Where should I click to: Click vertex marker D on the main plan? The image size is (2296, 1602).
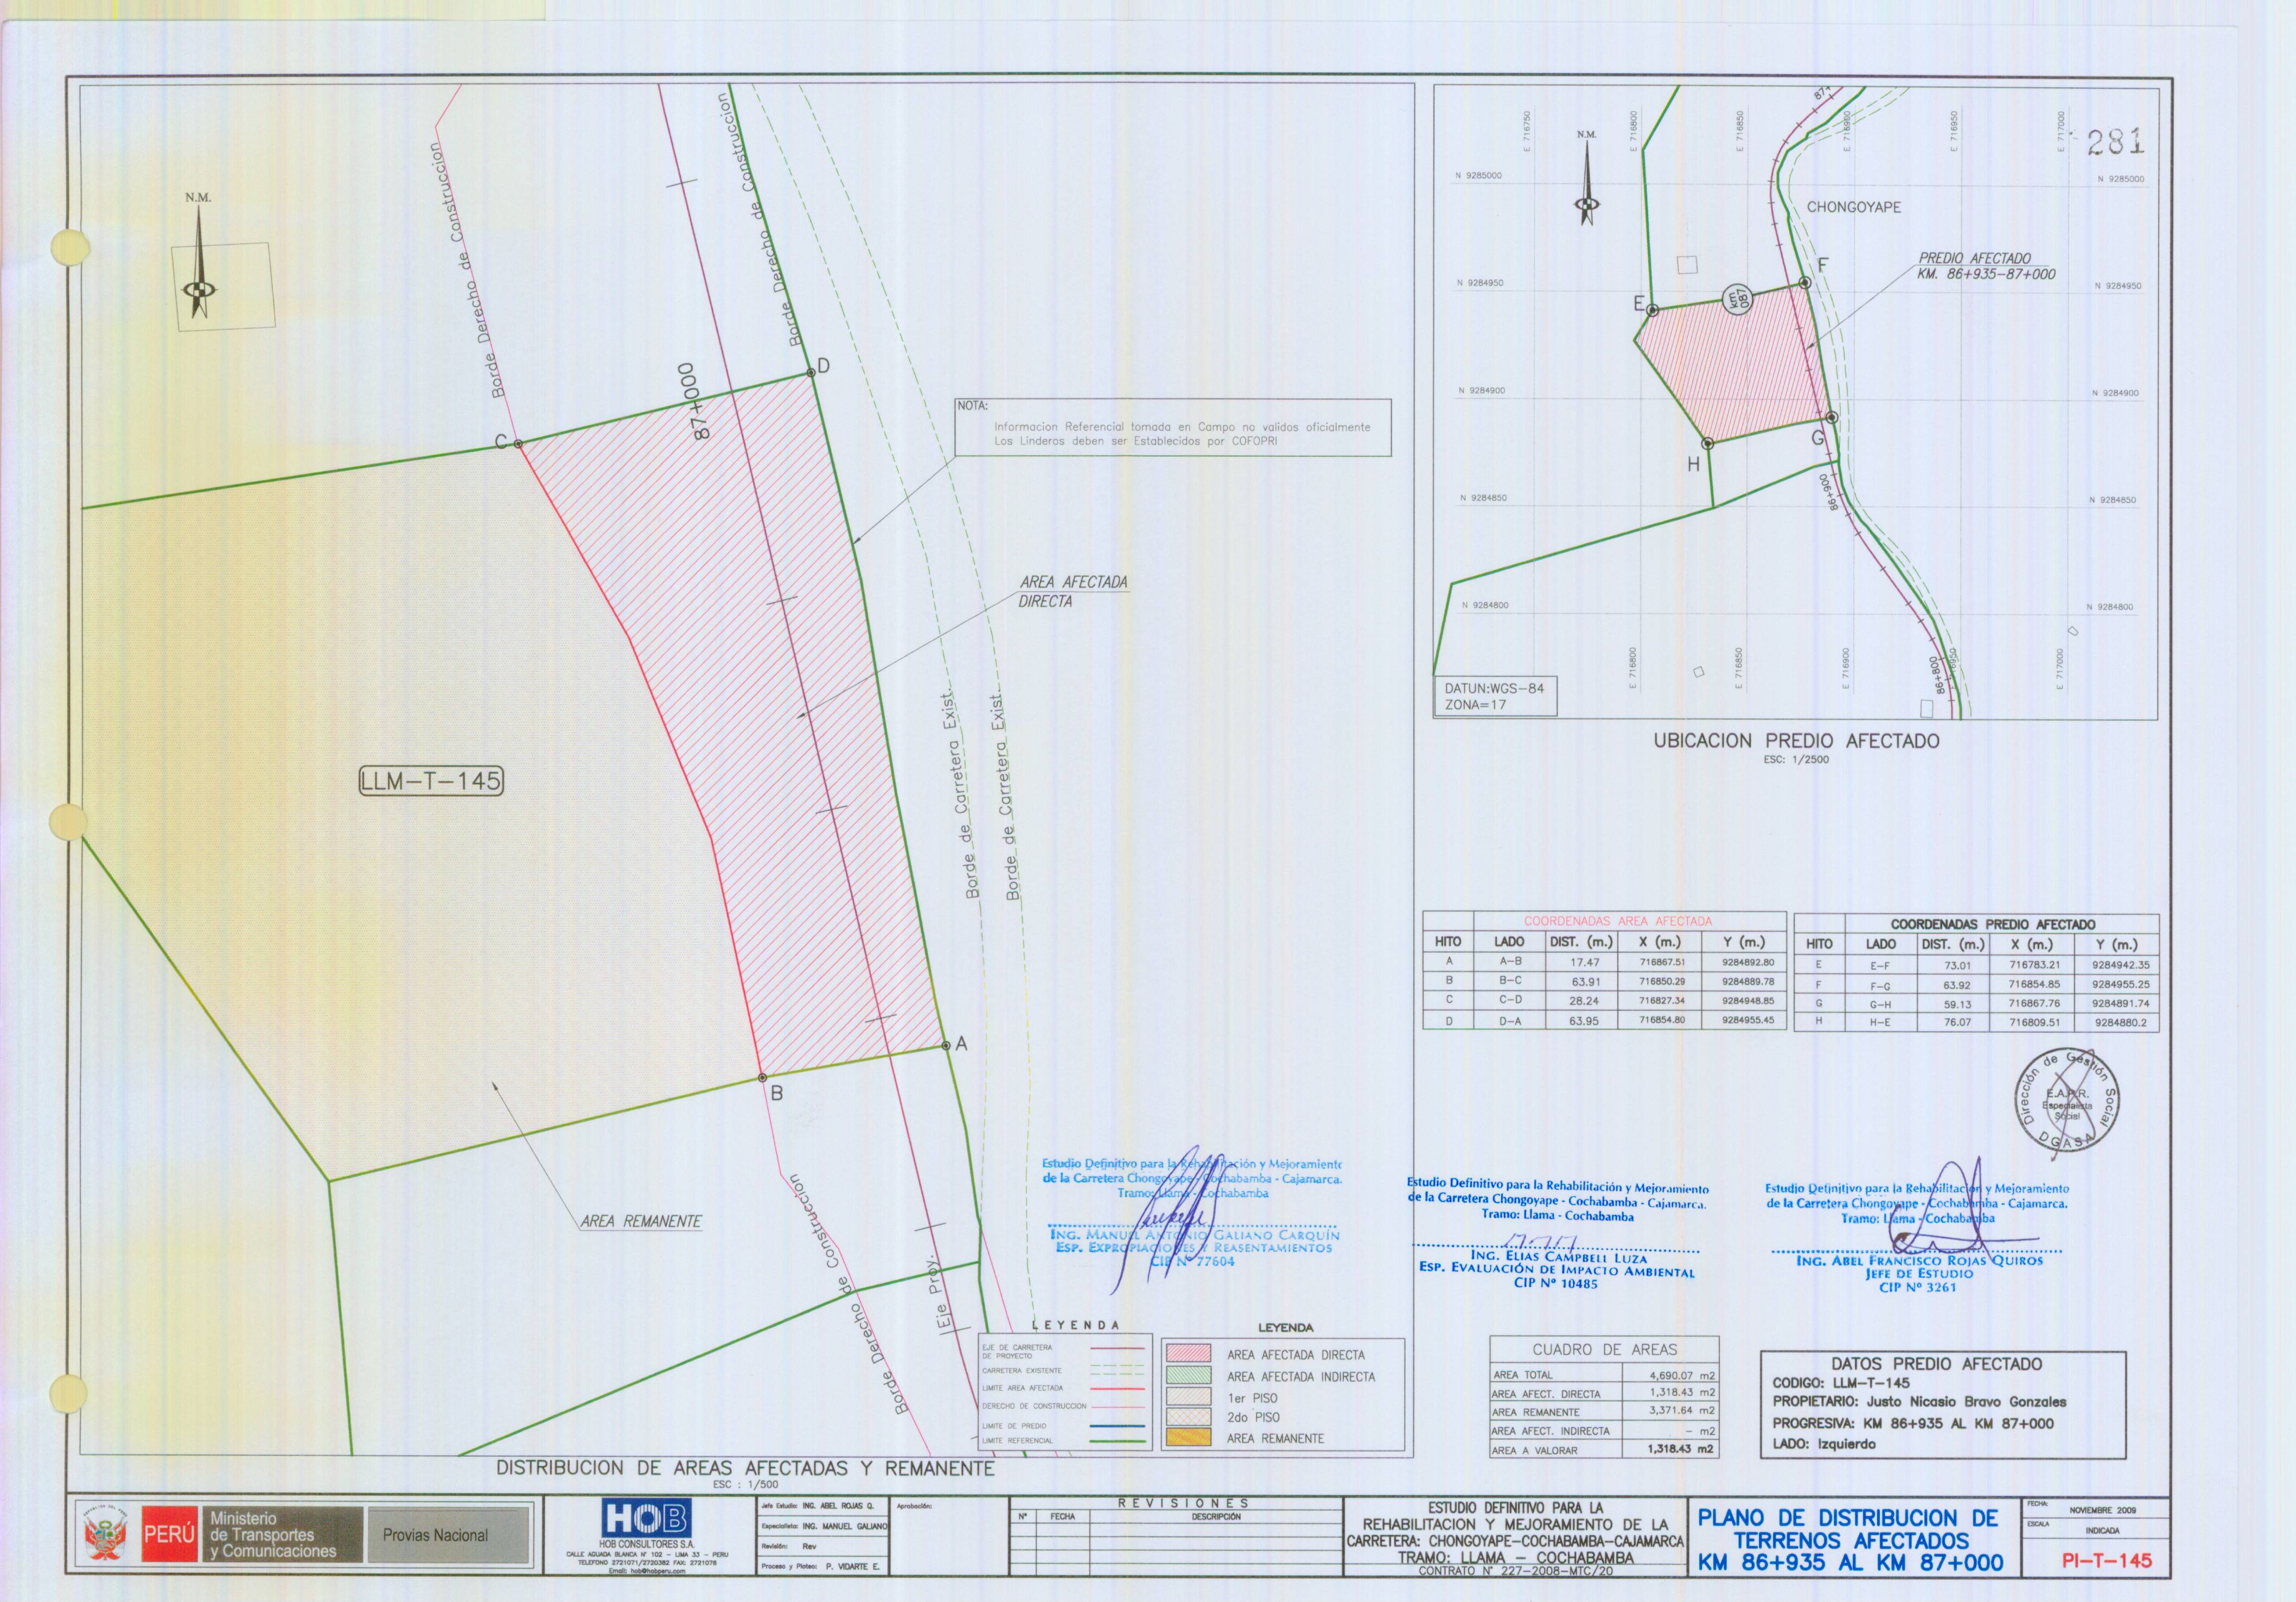point(810,374)
